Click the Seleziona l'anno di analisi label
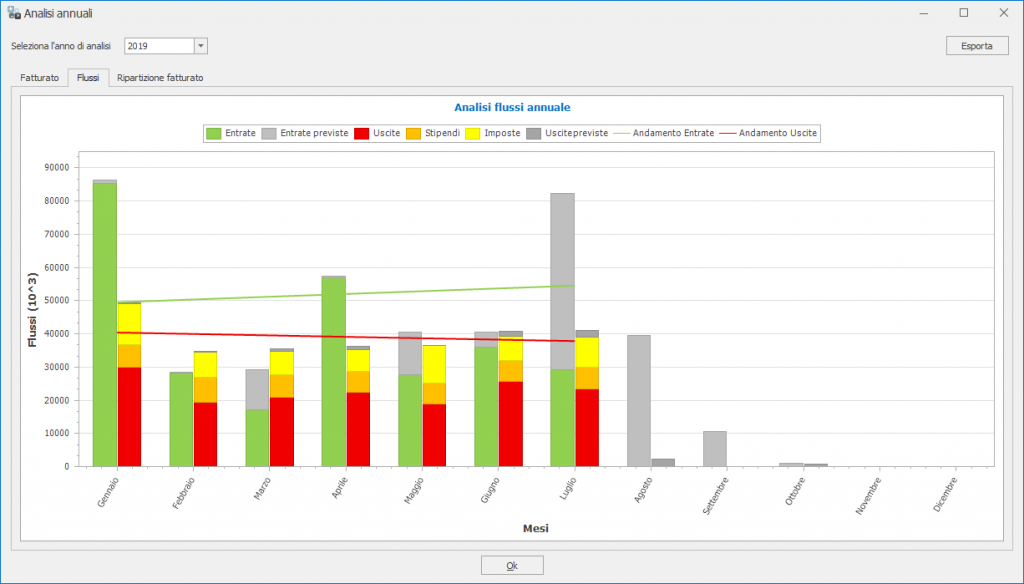Viewport: 1024px width, 584px height. 61,46
